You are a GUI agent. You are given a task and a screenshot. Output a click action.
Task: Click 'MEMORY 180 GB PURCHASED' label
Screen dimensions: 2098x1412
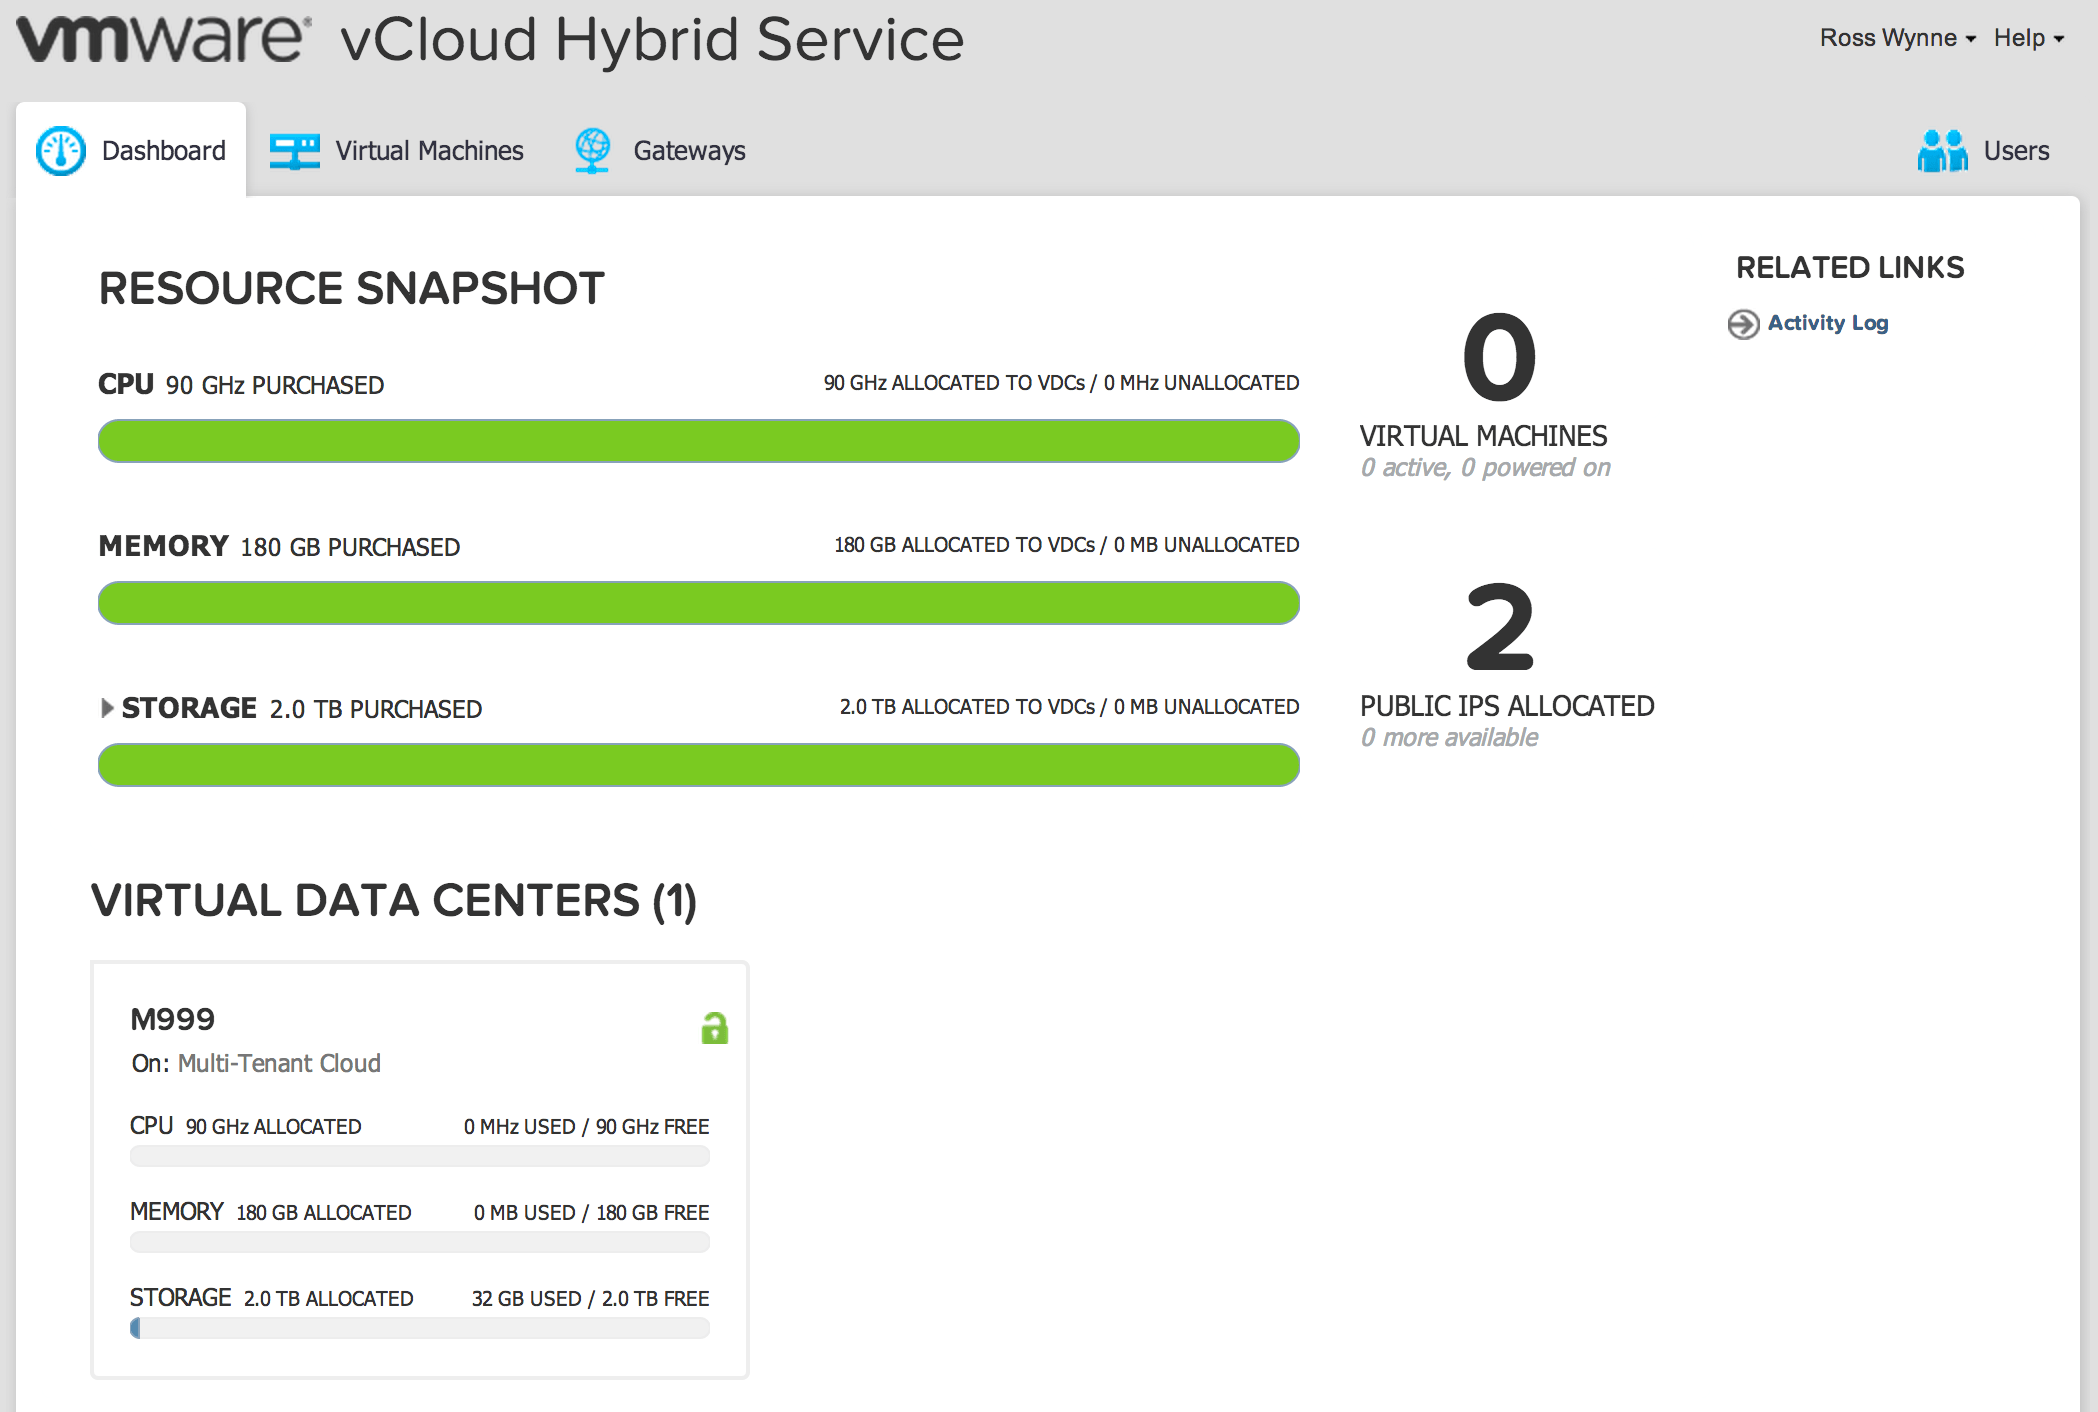(x=279, y=546)
